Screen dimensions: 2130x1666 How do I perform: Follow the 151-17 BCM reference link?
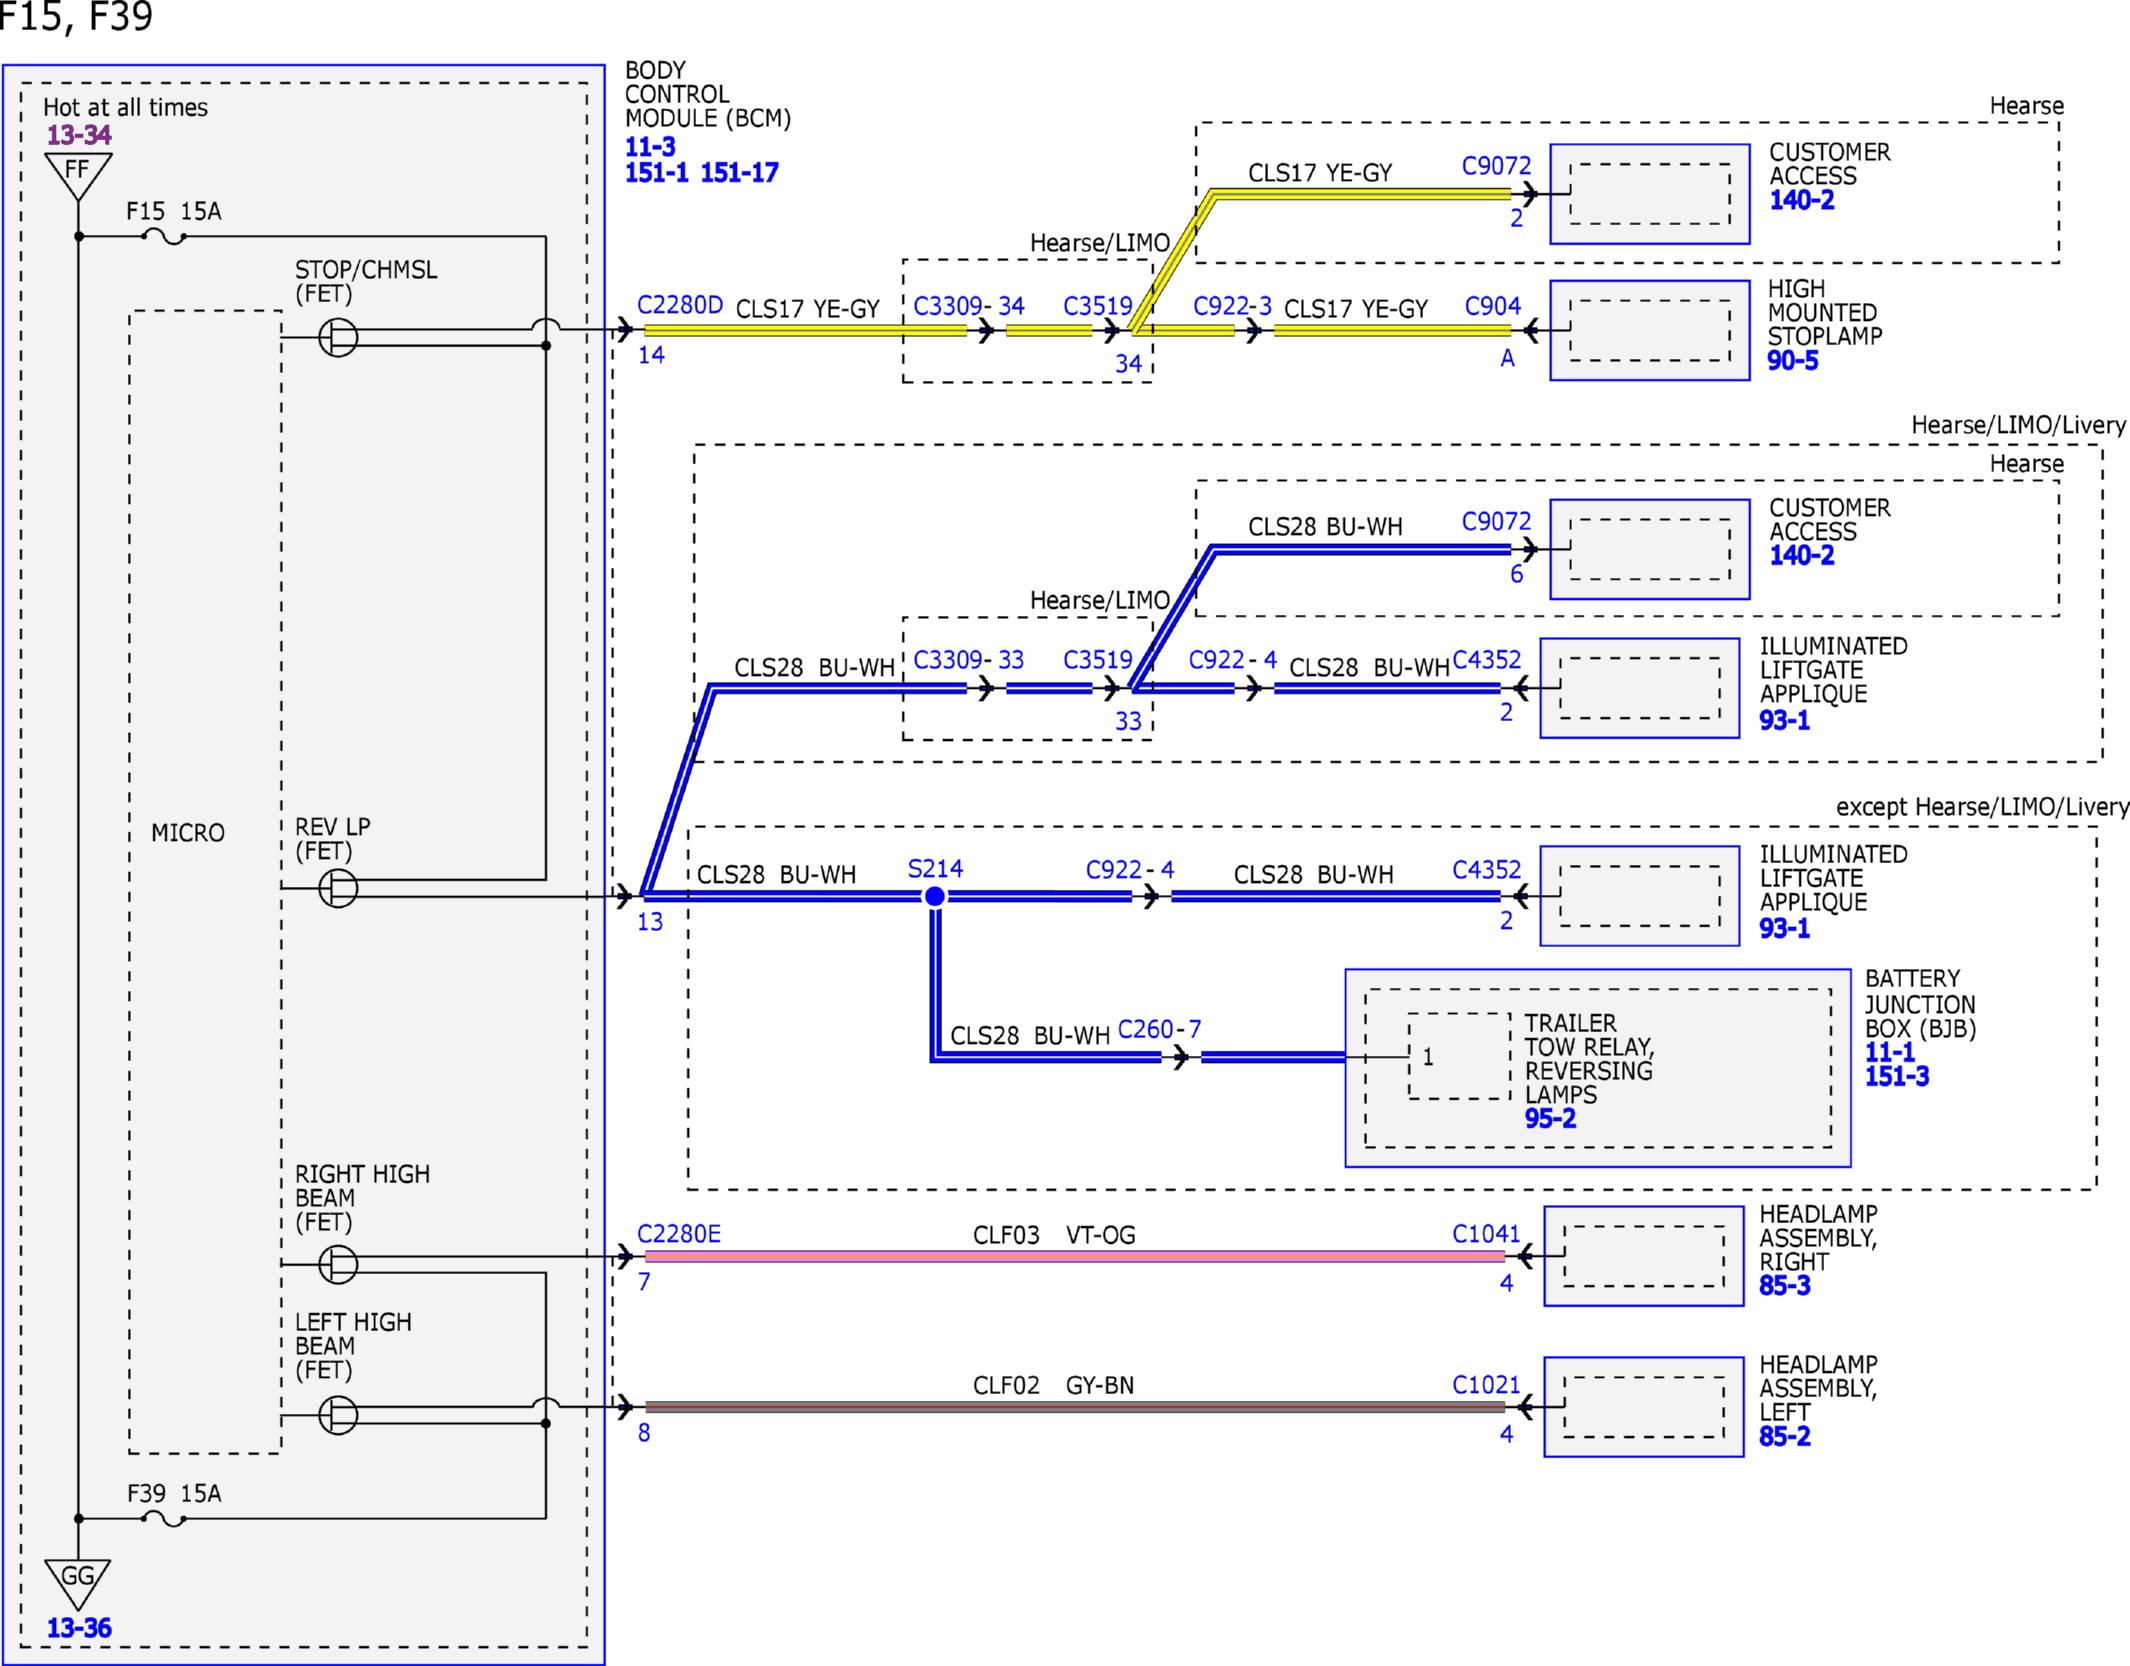[x=739, y=173]
